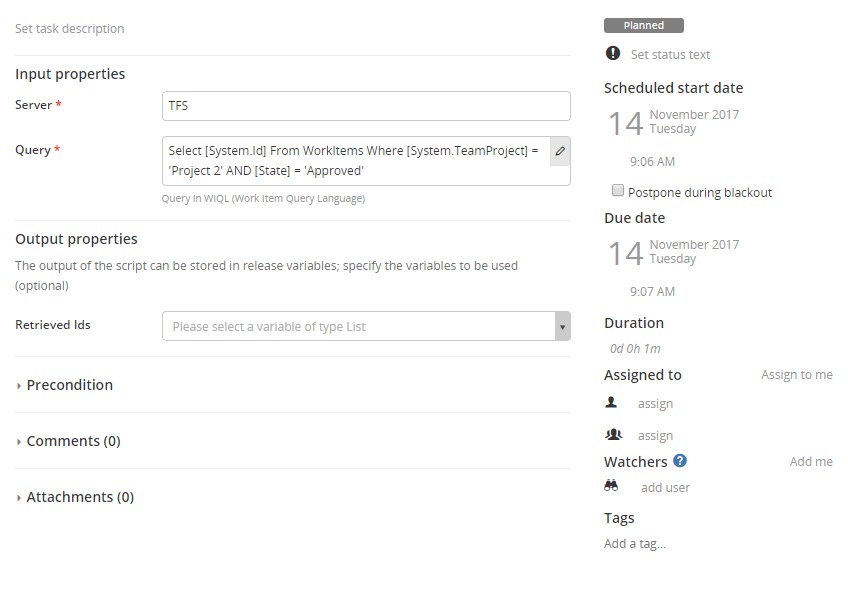Viewport: 848px width, 598px height.
Task: Click the Server input field
Action: [x=366, y=106]
